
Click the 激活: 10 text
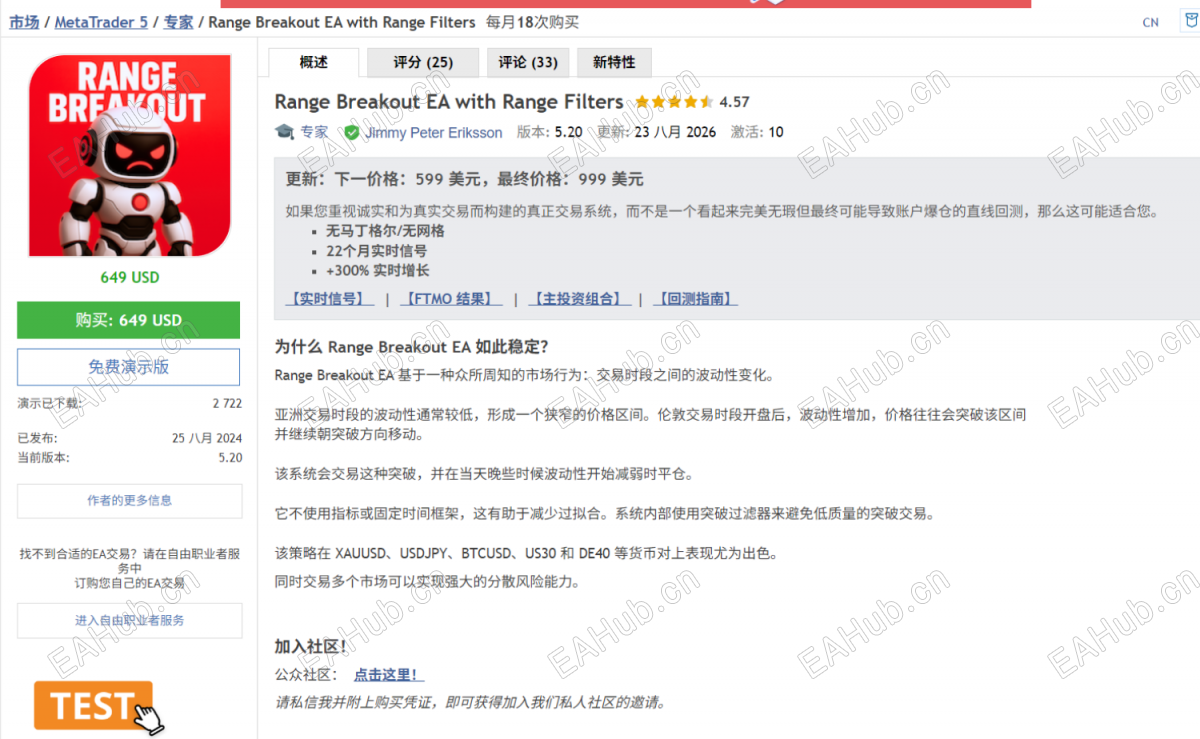point(757,132)
